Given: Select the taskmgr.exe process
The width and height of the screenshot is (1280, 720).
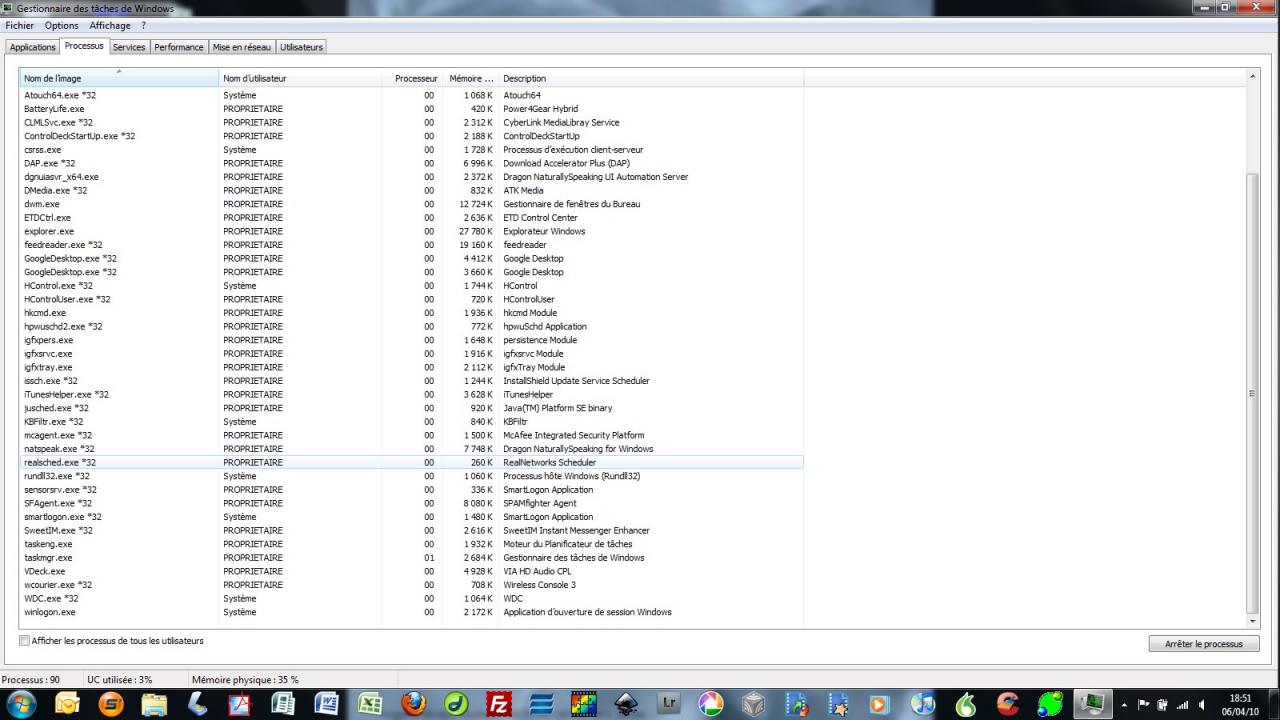Looking at the screenshot, I should click(x=412, y=558).
